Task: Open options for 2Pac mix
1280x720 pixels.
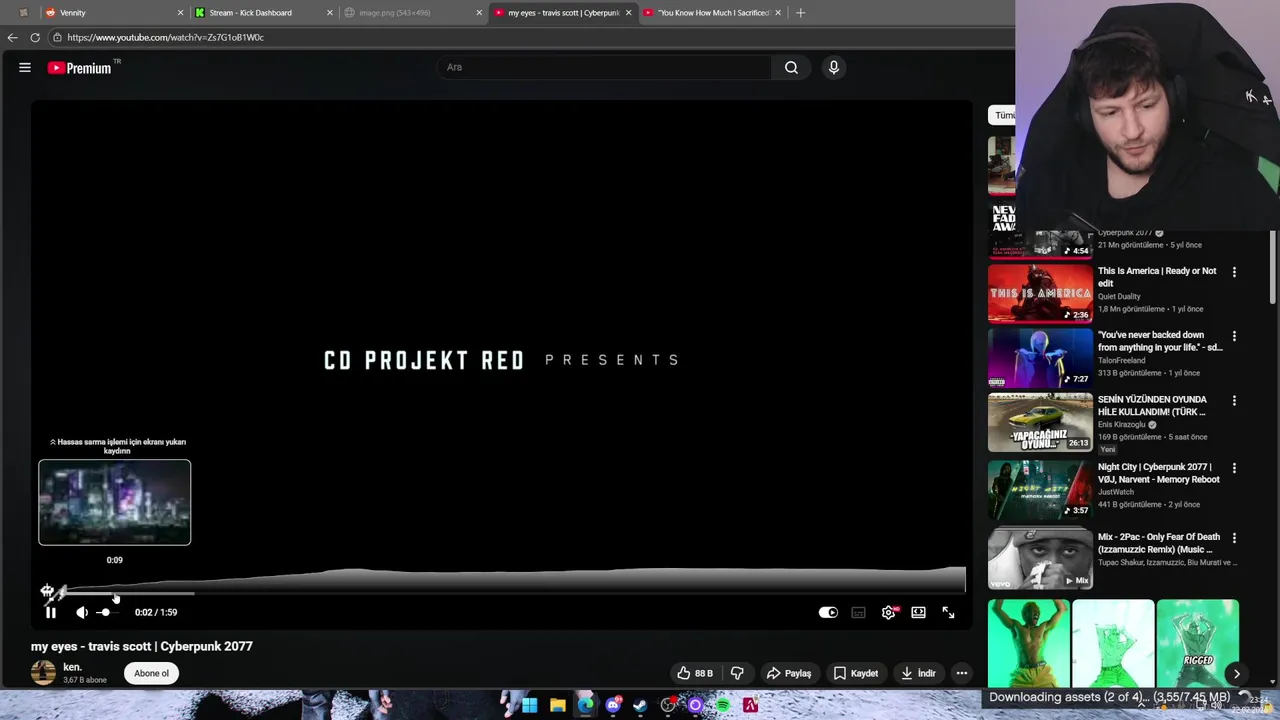Action: (1234, 538)
